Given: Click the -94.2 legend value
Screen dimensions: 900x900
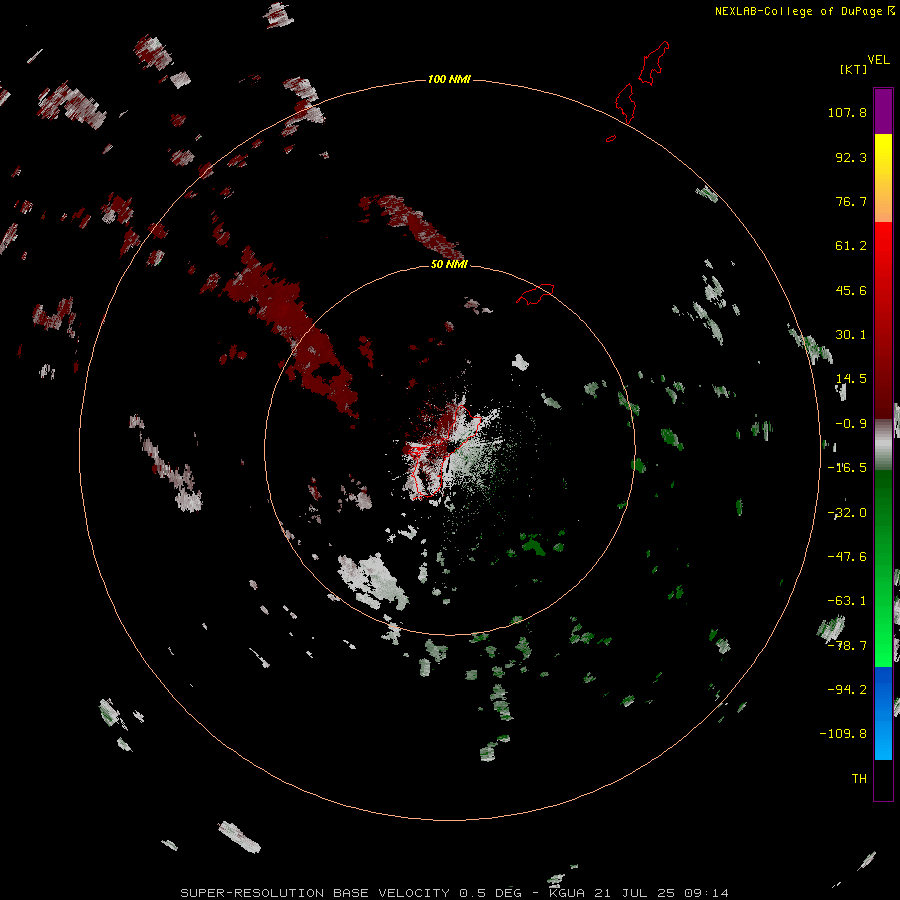Looking at the screenshot, I should click(847, 689).
